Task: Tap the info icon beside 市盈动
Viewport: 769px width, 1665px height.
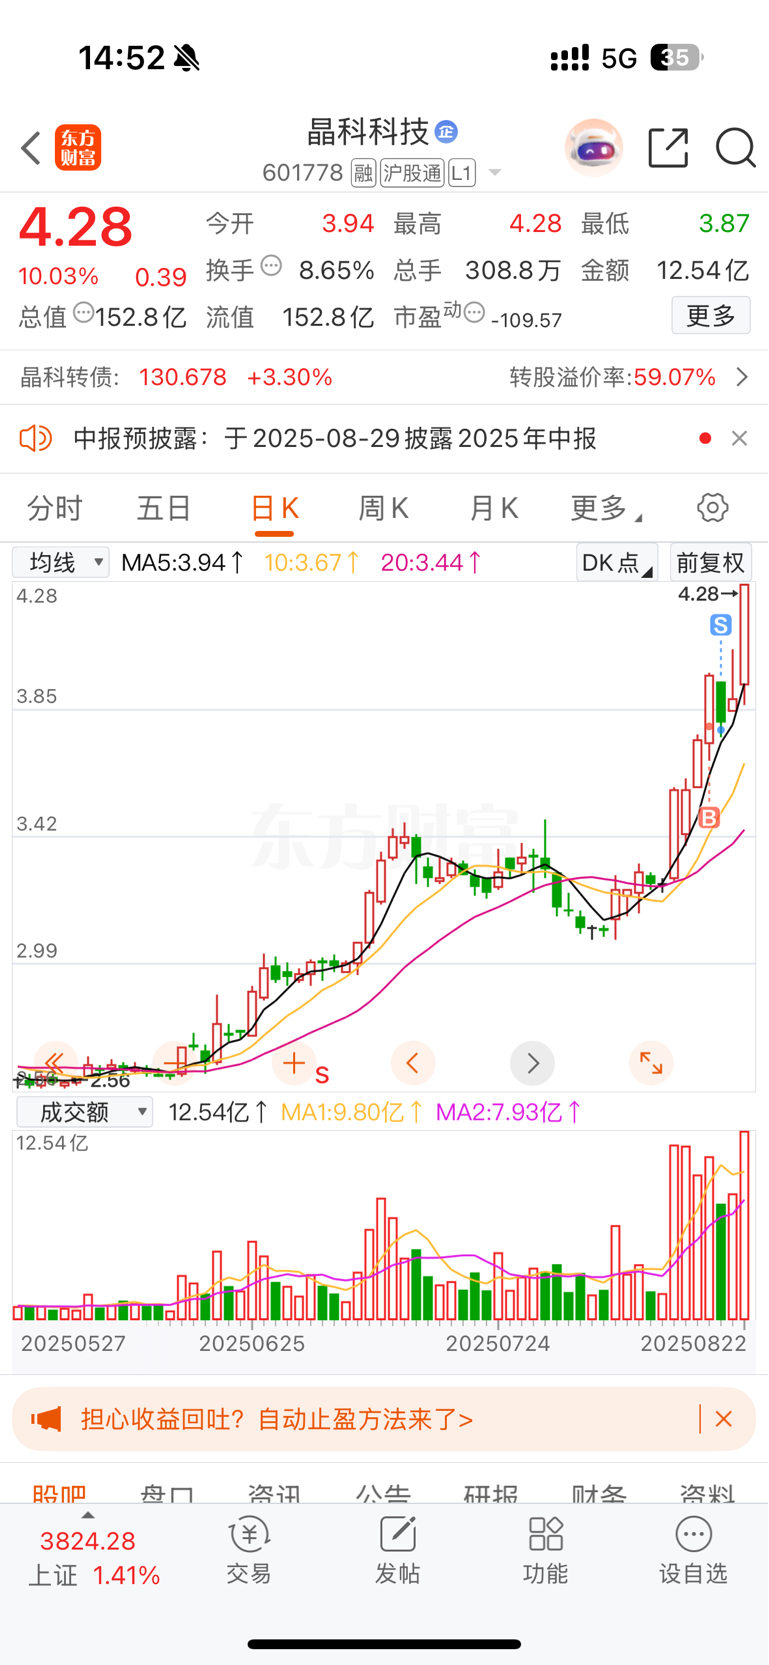Action: click(x=474, y=312)
